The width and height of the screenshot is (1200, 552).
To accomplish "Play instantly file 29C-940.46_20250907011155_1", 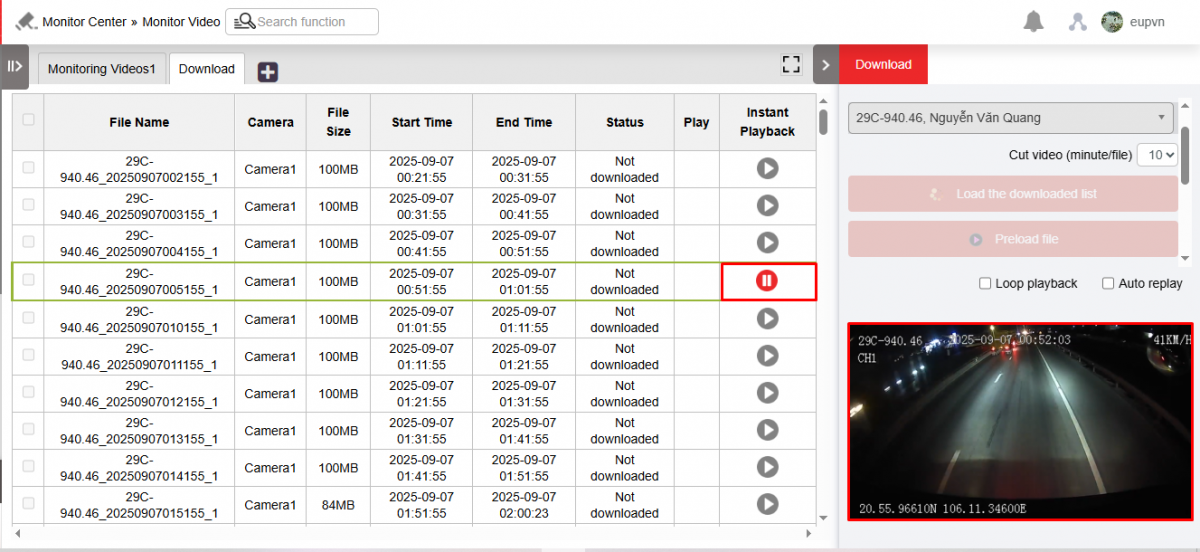I will [x=767, y=355].
